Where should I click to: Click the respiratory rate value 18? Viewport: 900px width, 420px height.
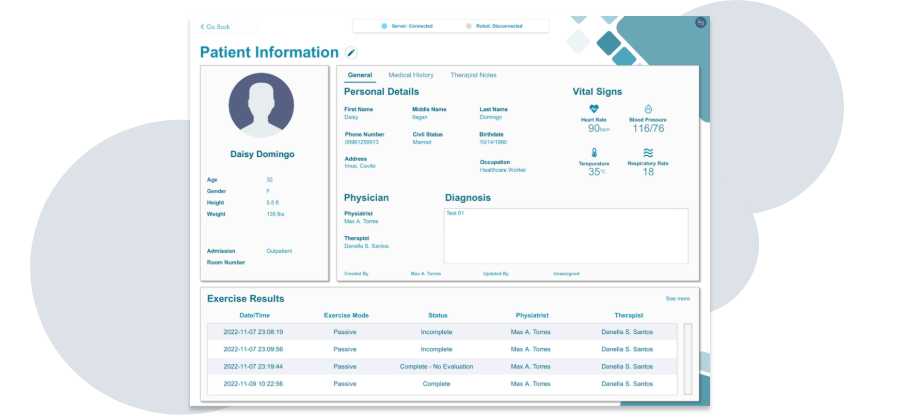648,172
